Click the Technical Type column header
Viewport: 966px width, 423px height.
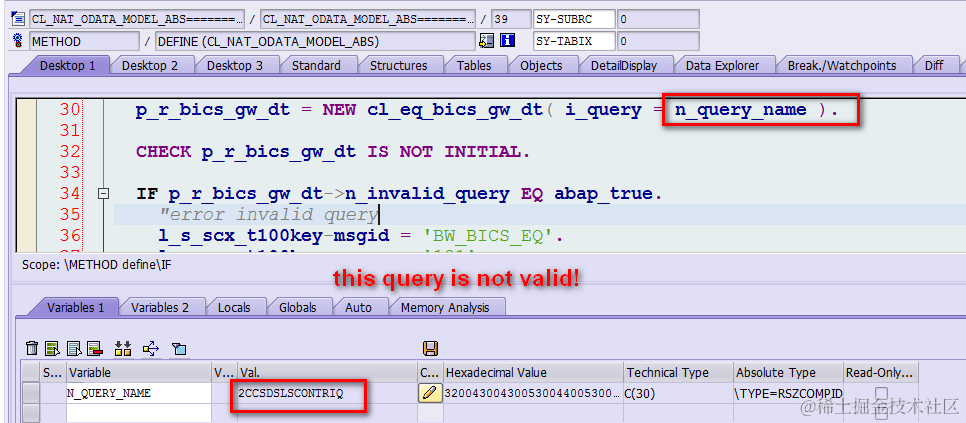tap(679, 373)
